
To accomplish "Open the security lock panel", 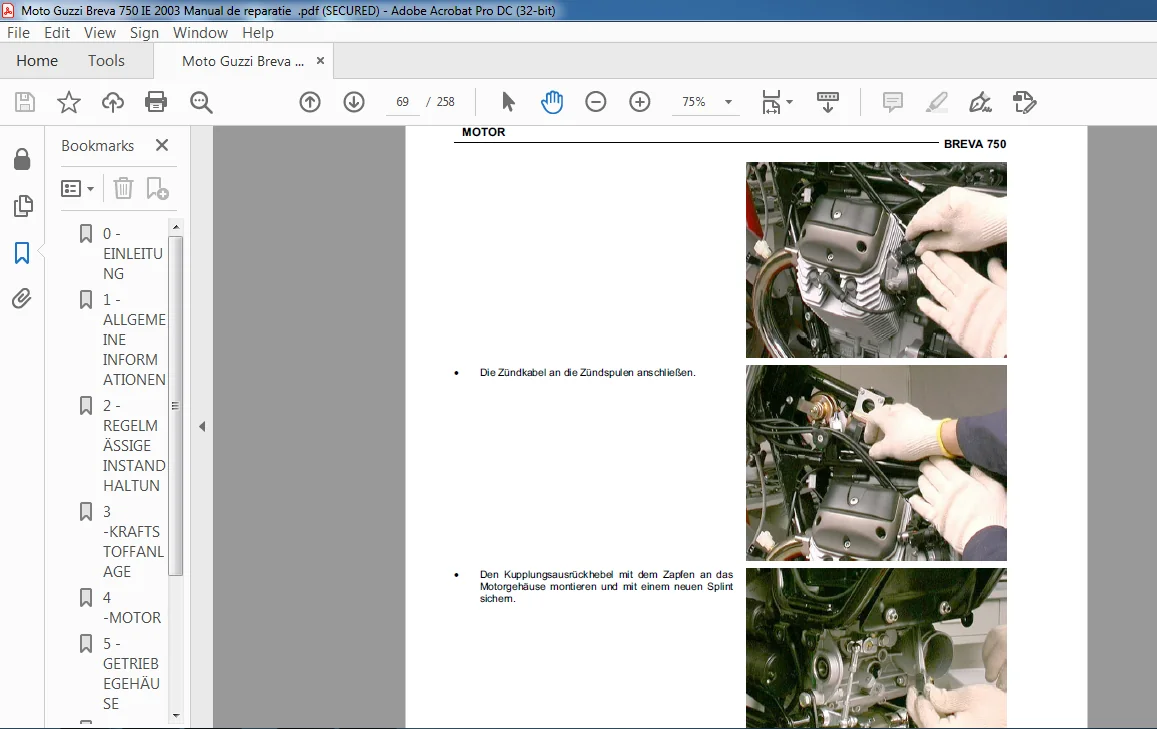I will (22, 159).
